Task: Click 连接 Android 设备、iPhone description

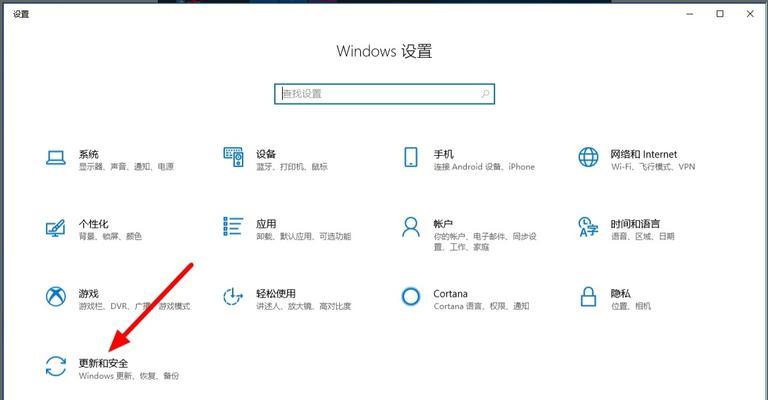Action: pyautogui.click(x=484, y=166)
